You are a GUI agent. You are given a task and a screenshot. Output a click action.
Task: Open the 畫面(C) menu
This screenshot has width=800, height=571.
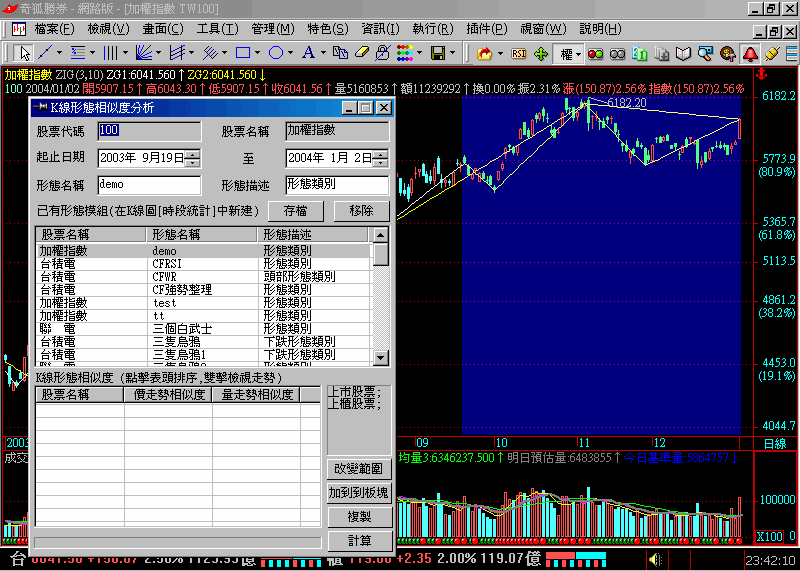[x=163, y=29]
